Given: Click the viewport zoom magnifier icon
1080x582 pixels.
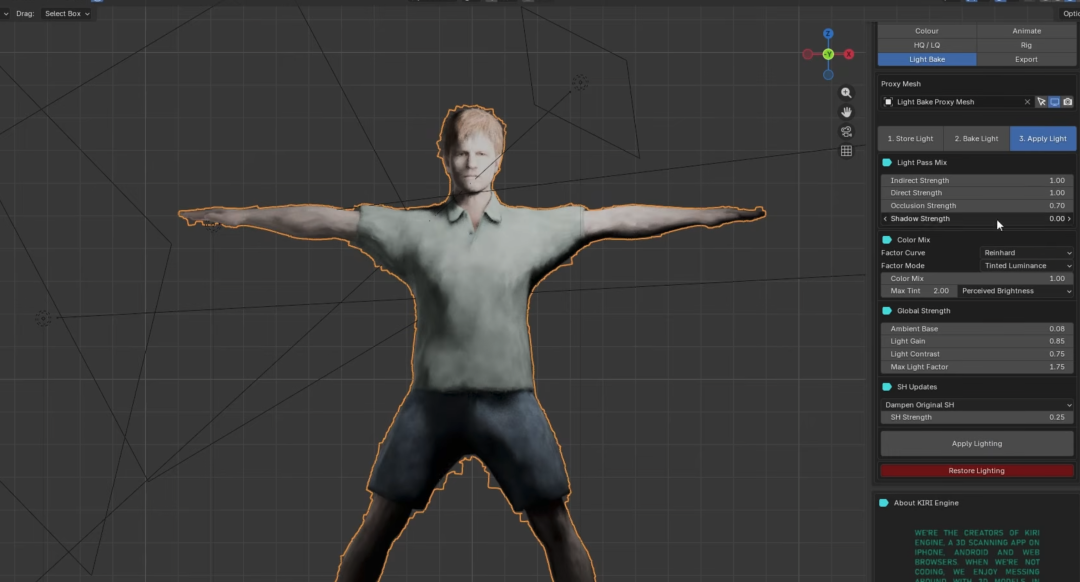Looking at the screenshot, I should [x=846, y=93].
